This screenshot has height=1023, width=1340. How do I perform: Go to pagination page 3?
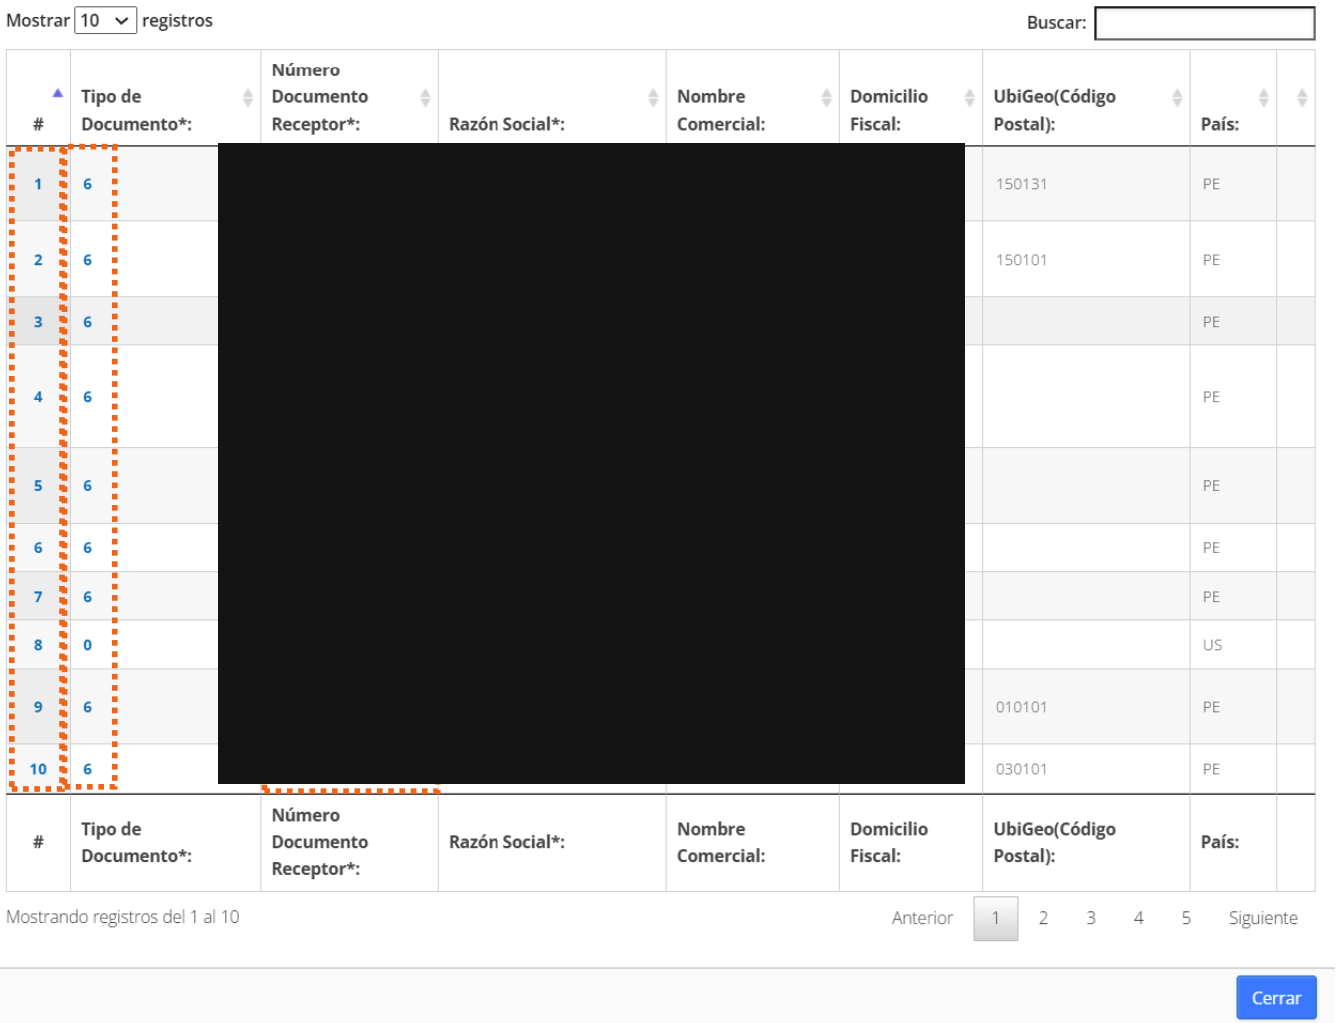coord(1091,918)
